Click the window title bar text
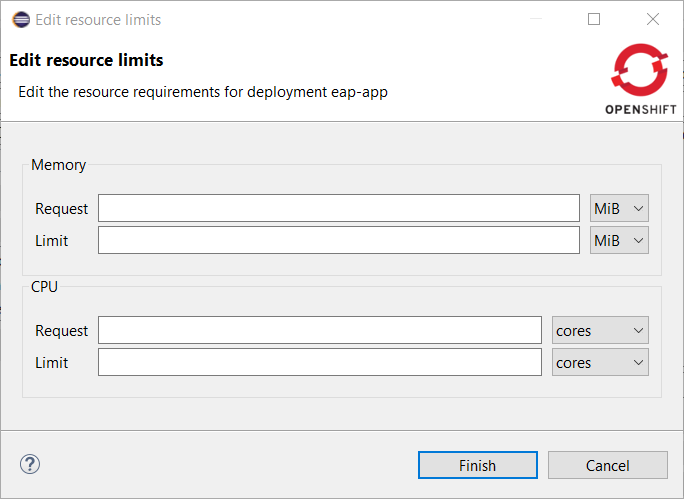Viewport: 684px width, 499px height. tap(98, 20)
